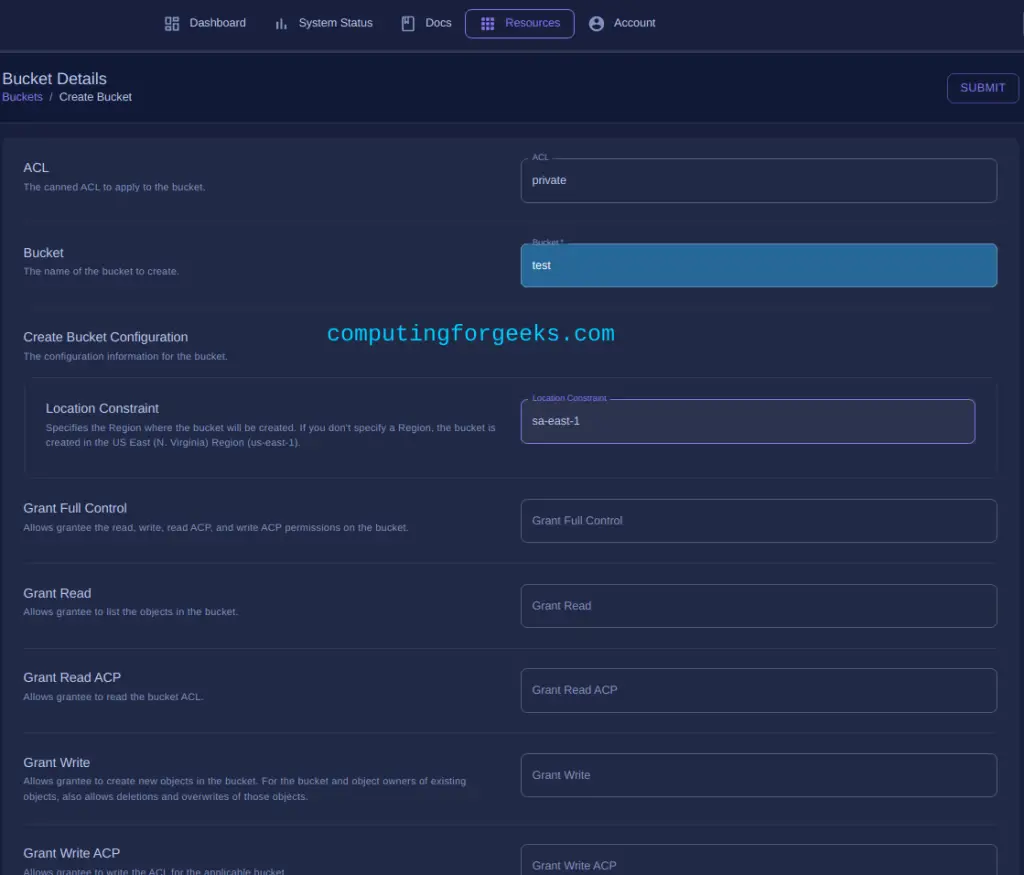Select the Grant Write ACP input
Screen dimensions: 1024x875
coord(758,862)
